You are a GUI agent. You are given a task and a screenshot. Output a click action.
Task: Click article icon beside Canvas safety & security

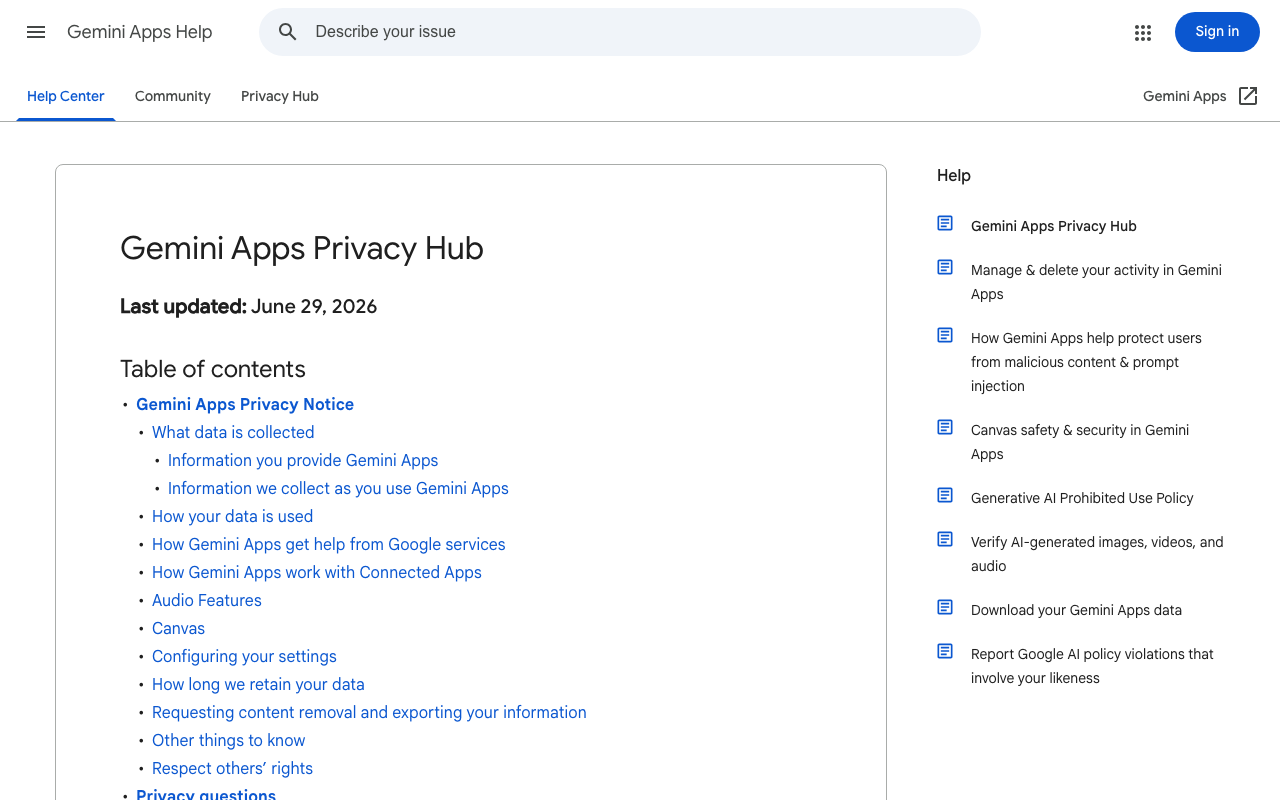(x=945, y=427)
